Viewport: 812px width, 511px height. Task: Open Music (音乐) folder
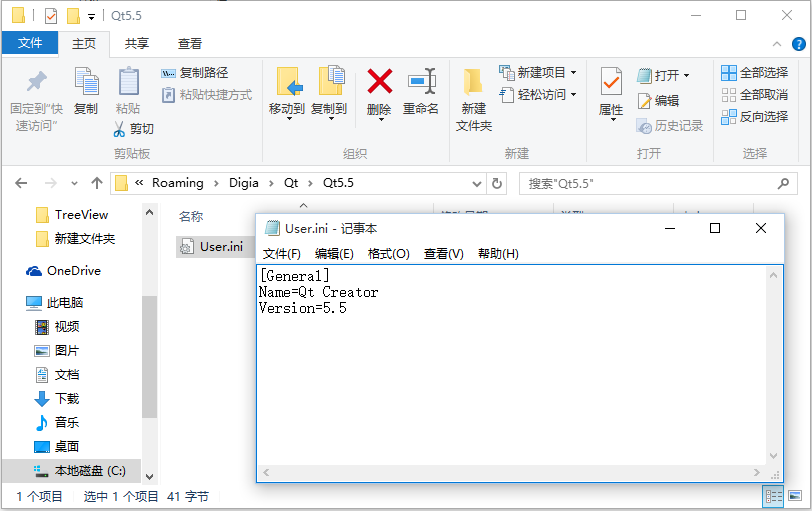[56, 422]
